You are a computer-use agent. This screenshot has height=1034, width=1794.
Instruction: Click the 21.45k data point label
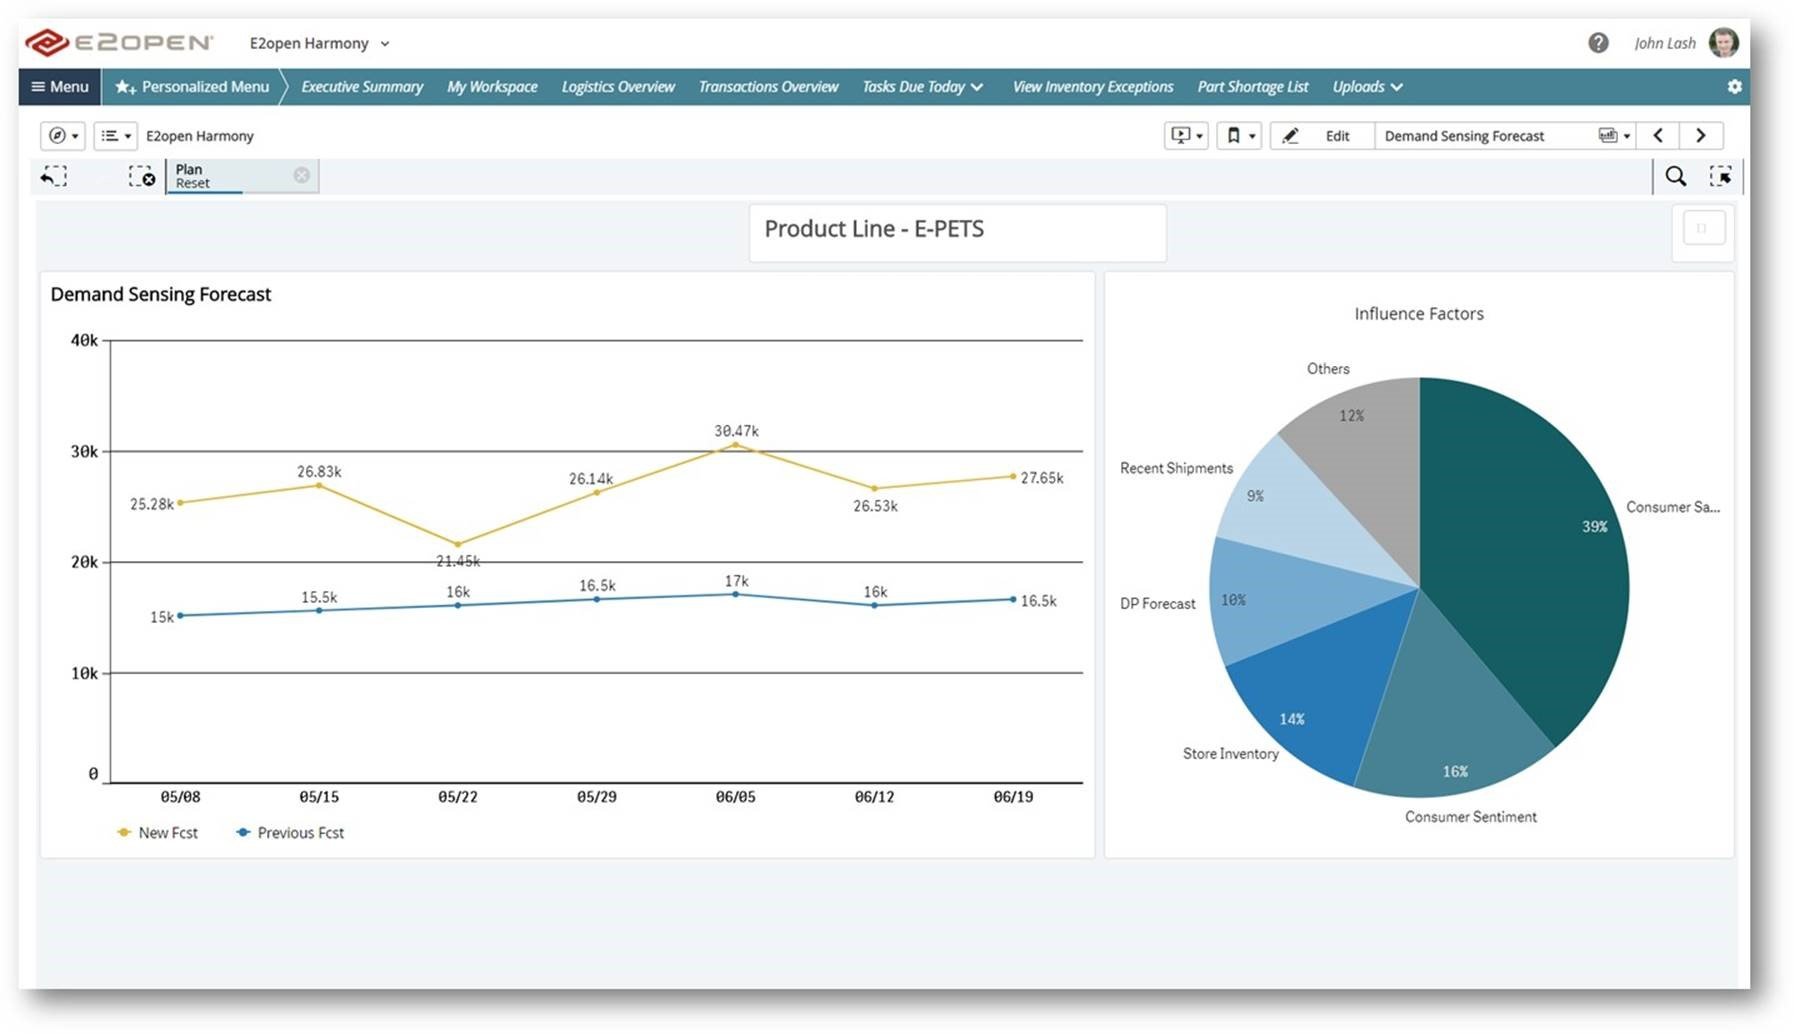click(458, 561)
